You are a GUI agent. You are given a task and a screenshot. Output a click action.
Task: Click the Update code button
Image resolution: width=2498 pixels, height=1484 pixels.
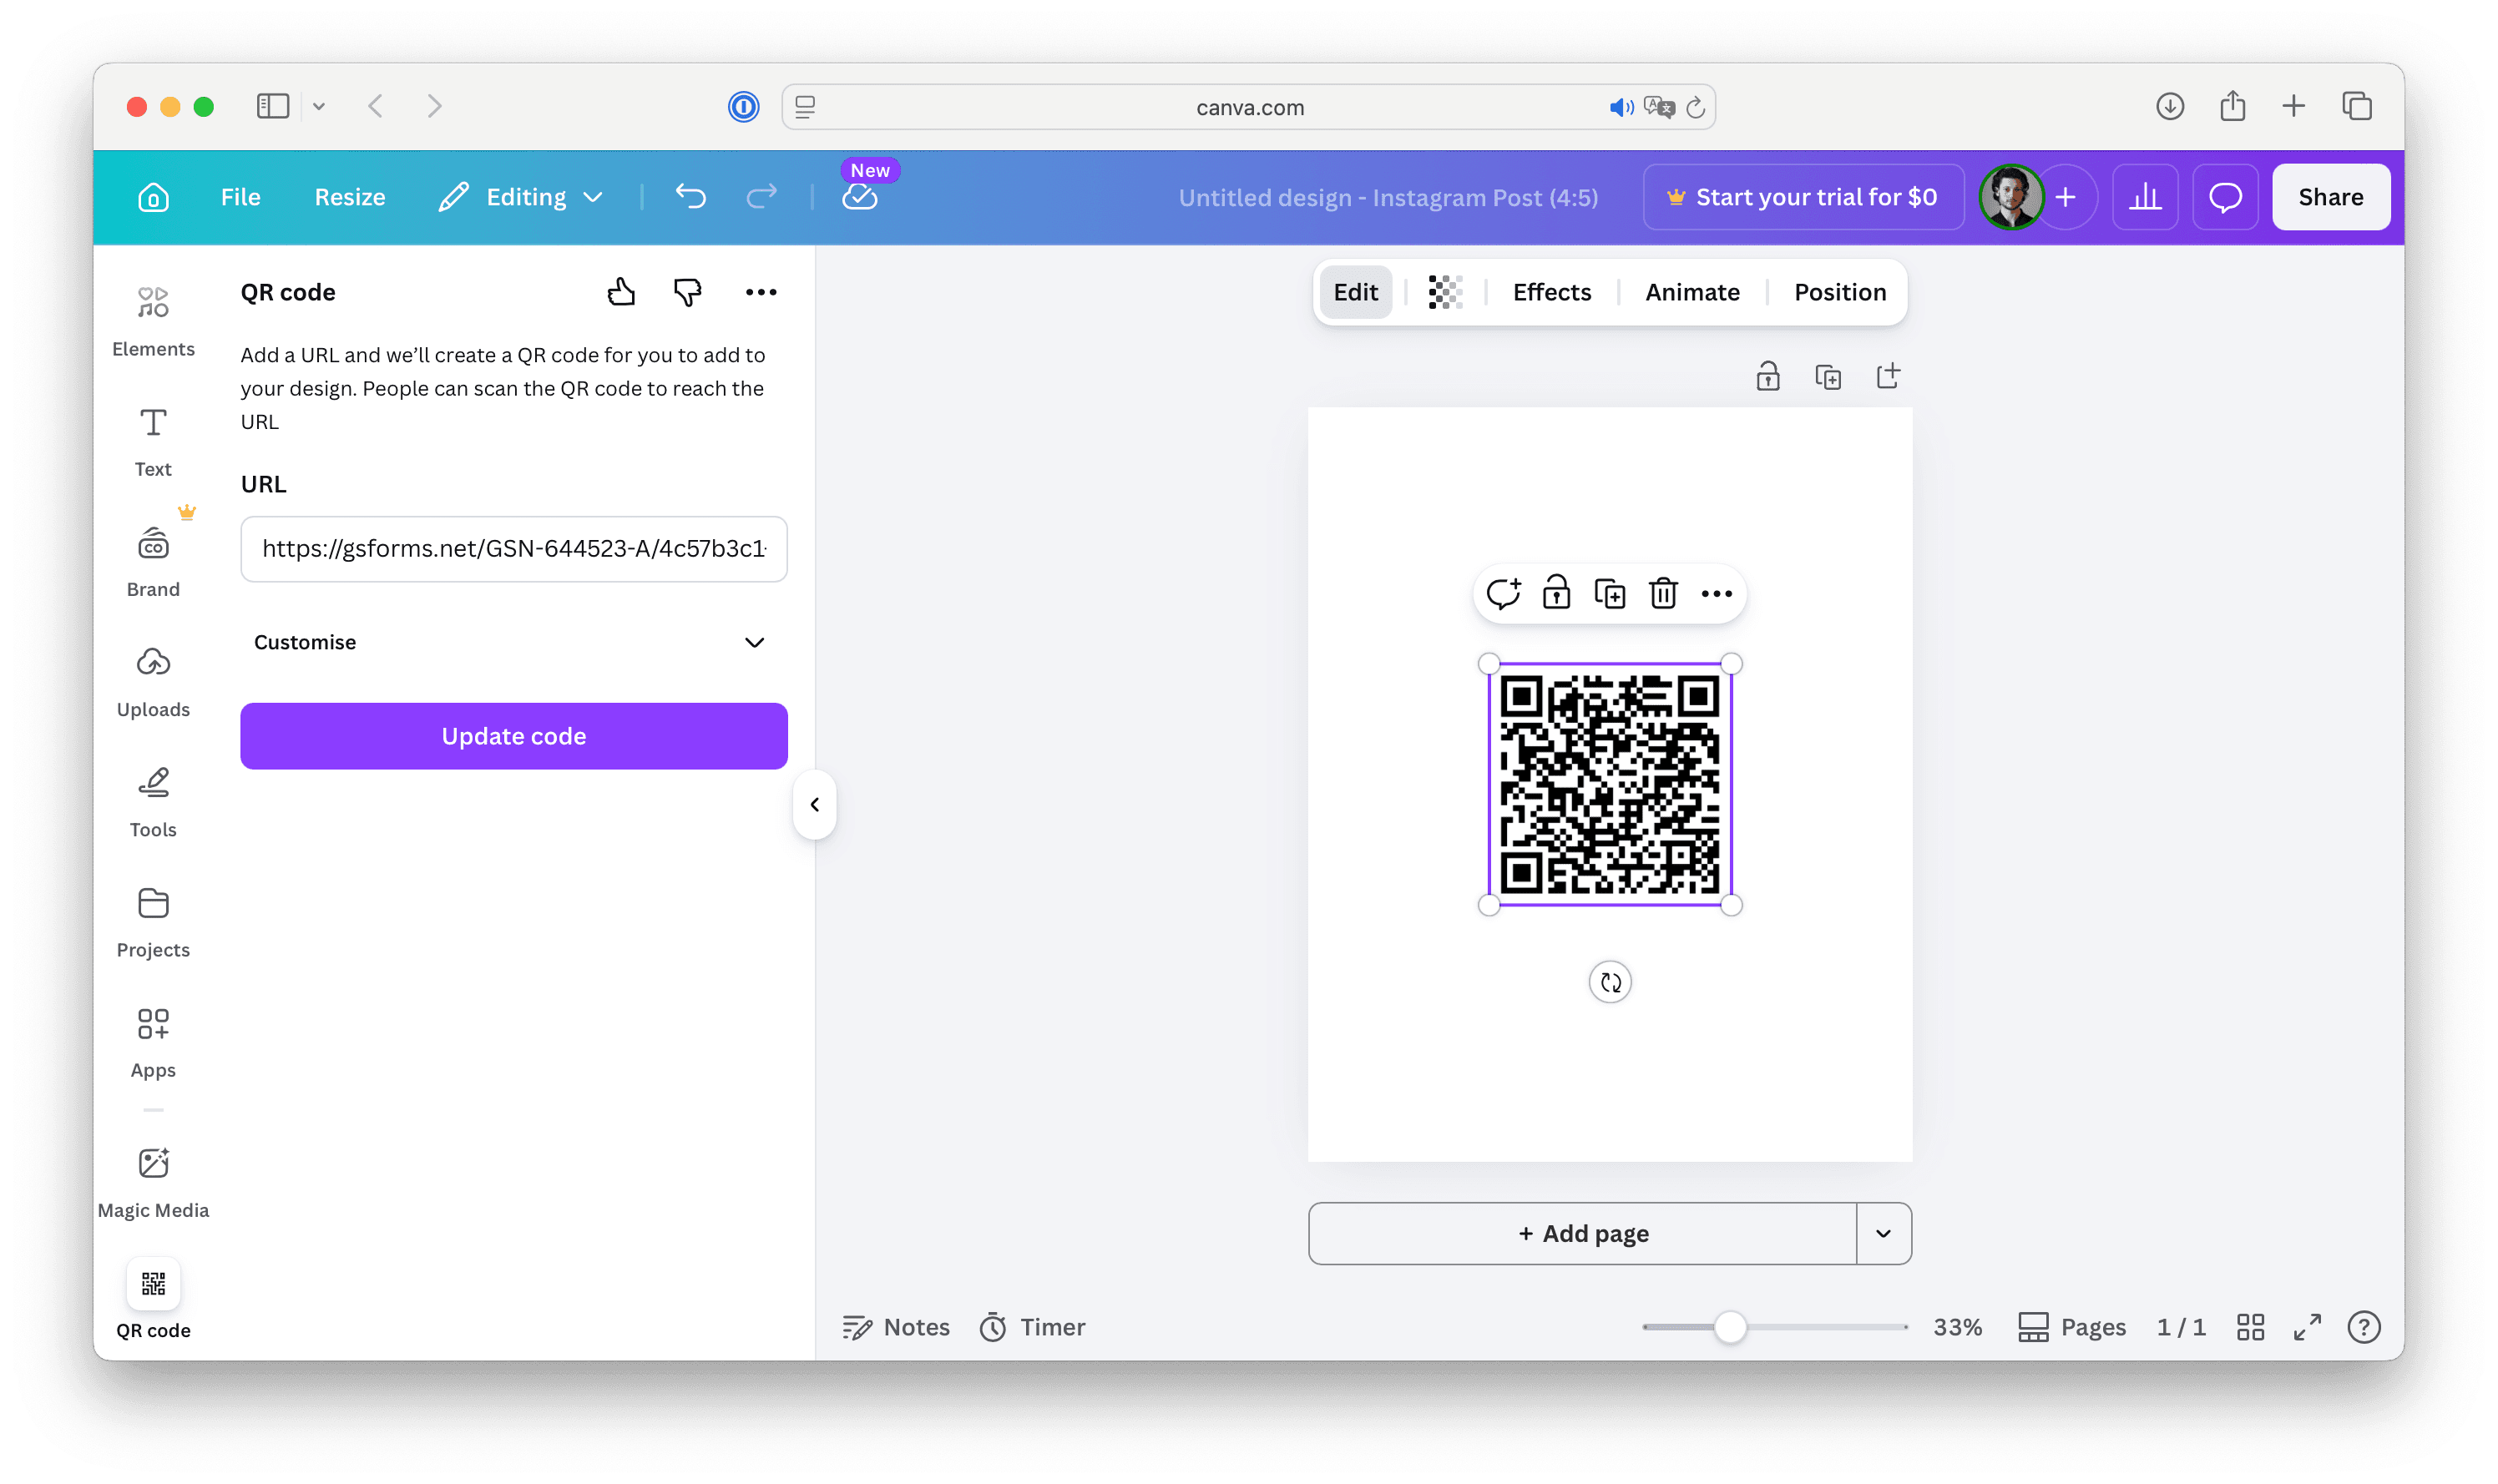pos(514,736)
